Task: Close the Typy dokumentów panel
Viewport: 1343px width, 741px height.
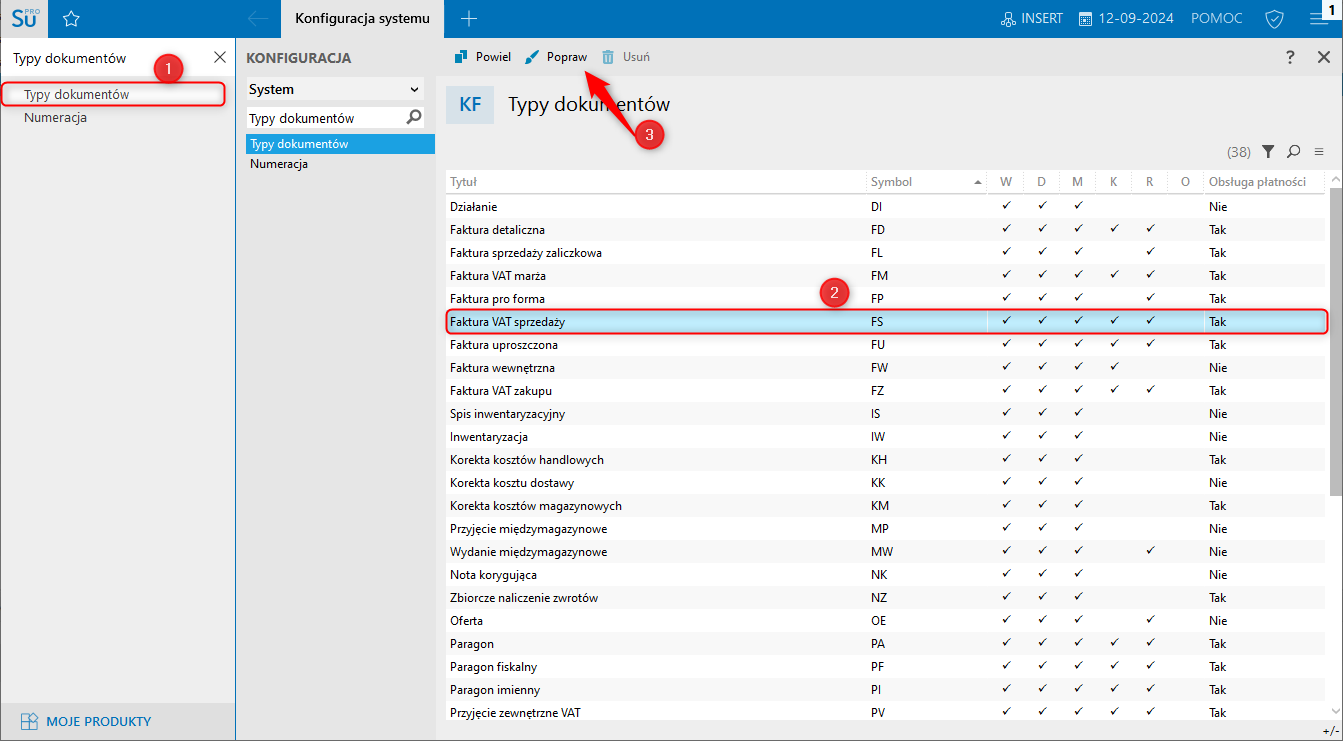Action: pos(1323,57)
